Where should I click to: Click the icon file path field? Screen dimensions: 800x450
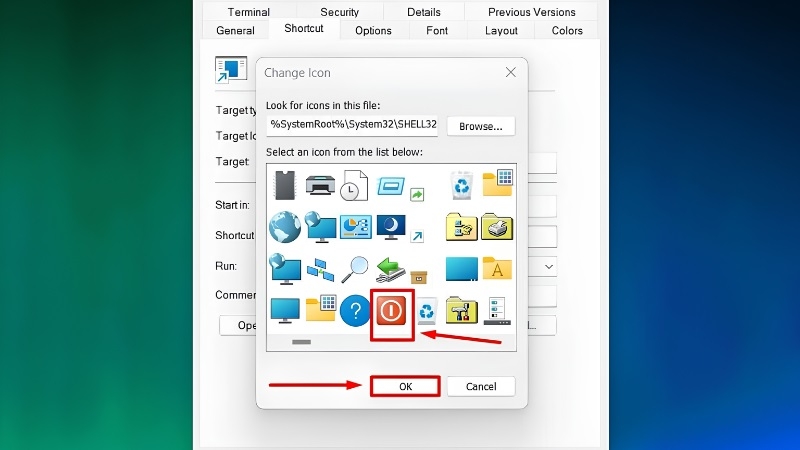pyautogui.click(x=352, y=126)
